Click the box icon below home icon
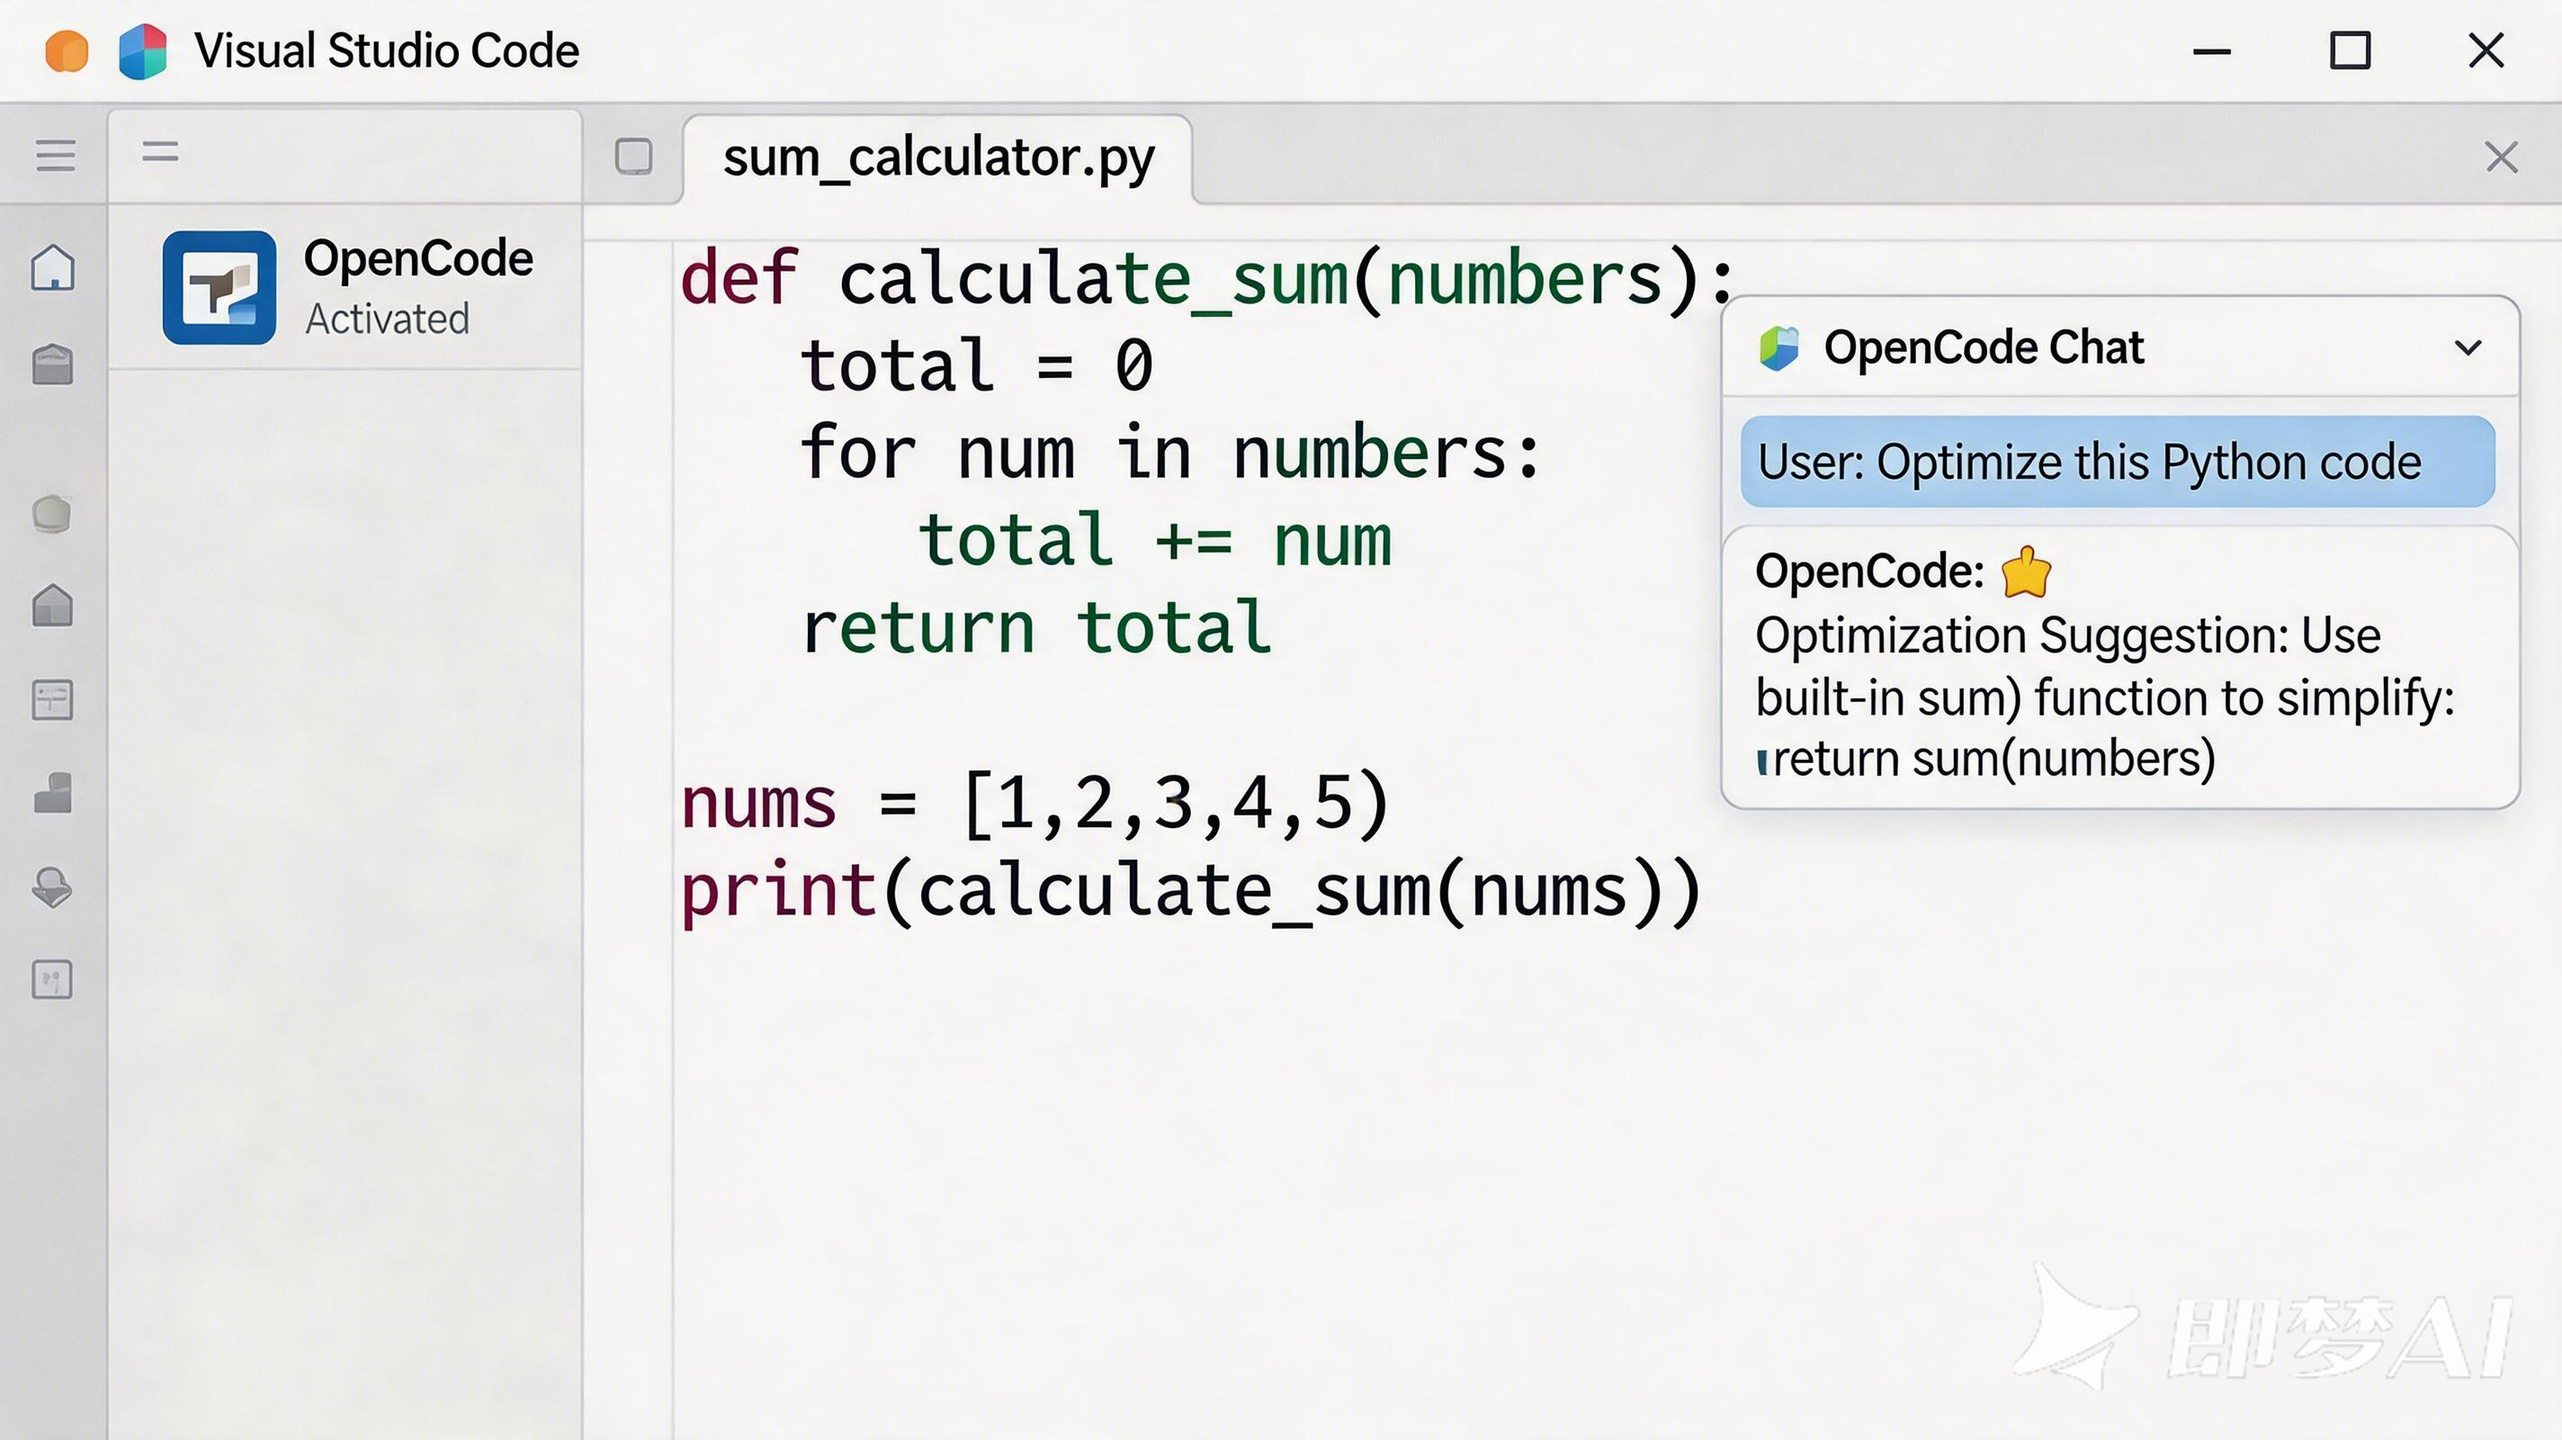This screenshot has width=2562, height=1440. point(53,364)
